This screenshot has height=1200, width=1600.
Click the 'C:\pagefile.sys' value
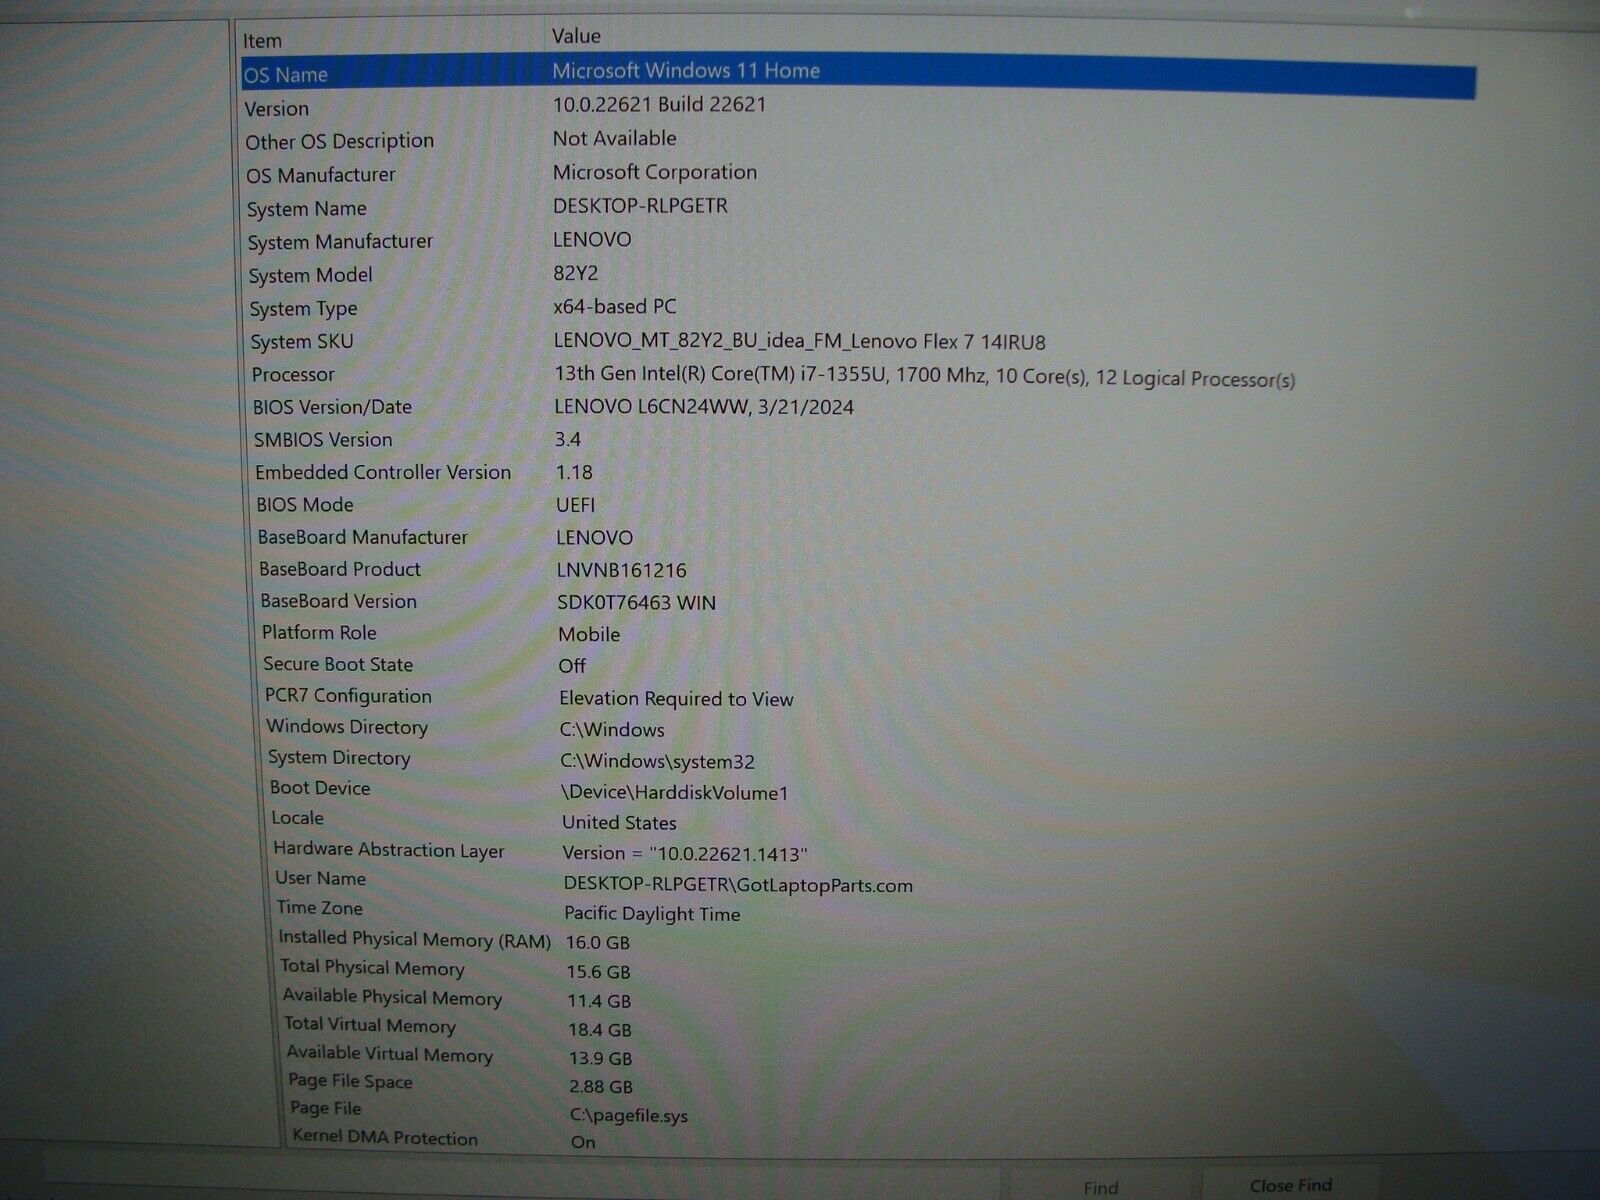tap(629, 1116)
